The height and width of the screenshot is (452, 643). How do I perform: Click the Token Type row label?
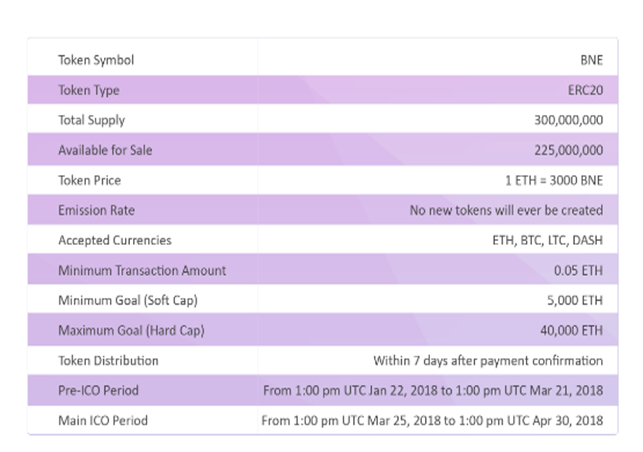[89, 90]
